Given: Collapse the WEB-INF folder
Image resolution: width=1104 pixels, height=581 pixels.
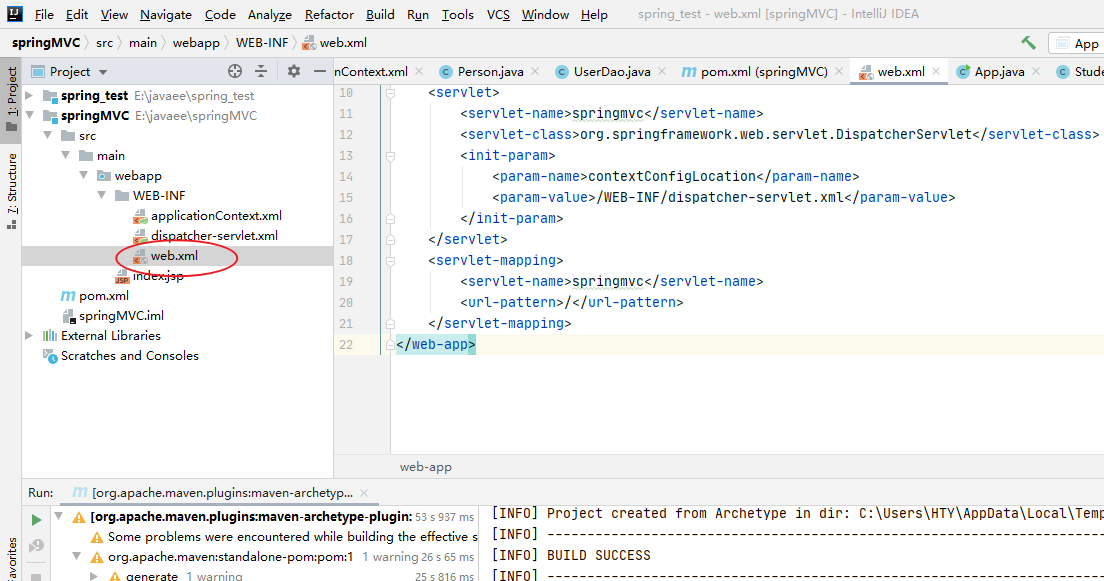Looking at the screenshot, I should pyautogui.click(x=101, y=195).
